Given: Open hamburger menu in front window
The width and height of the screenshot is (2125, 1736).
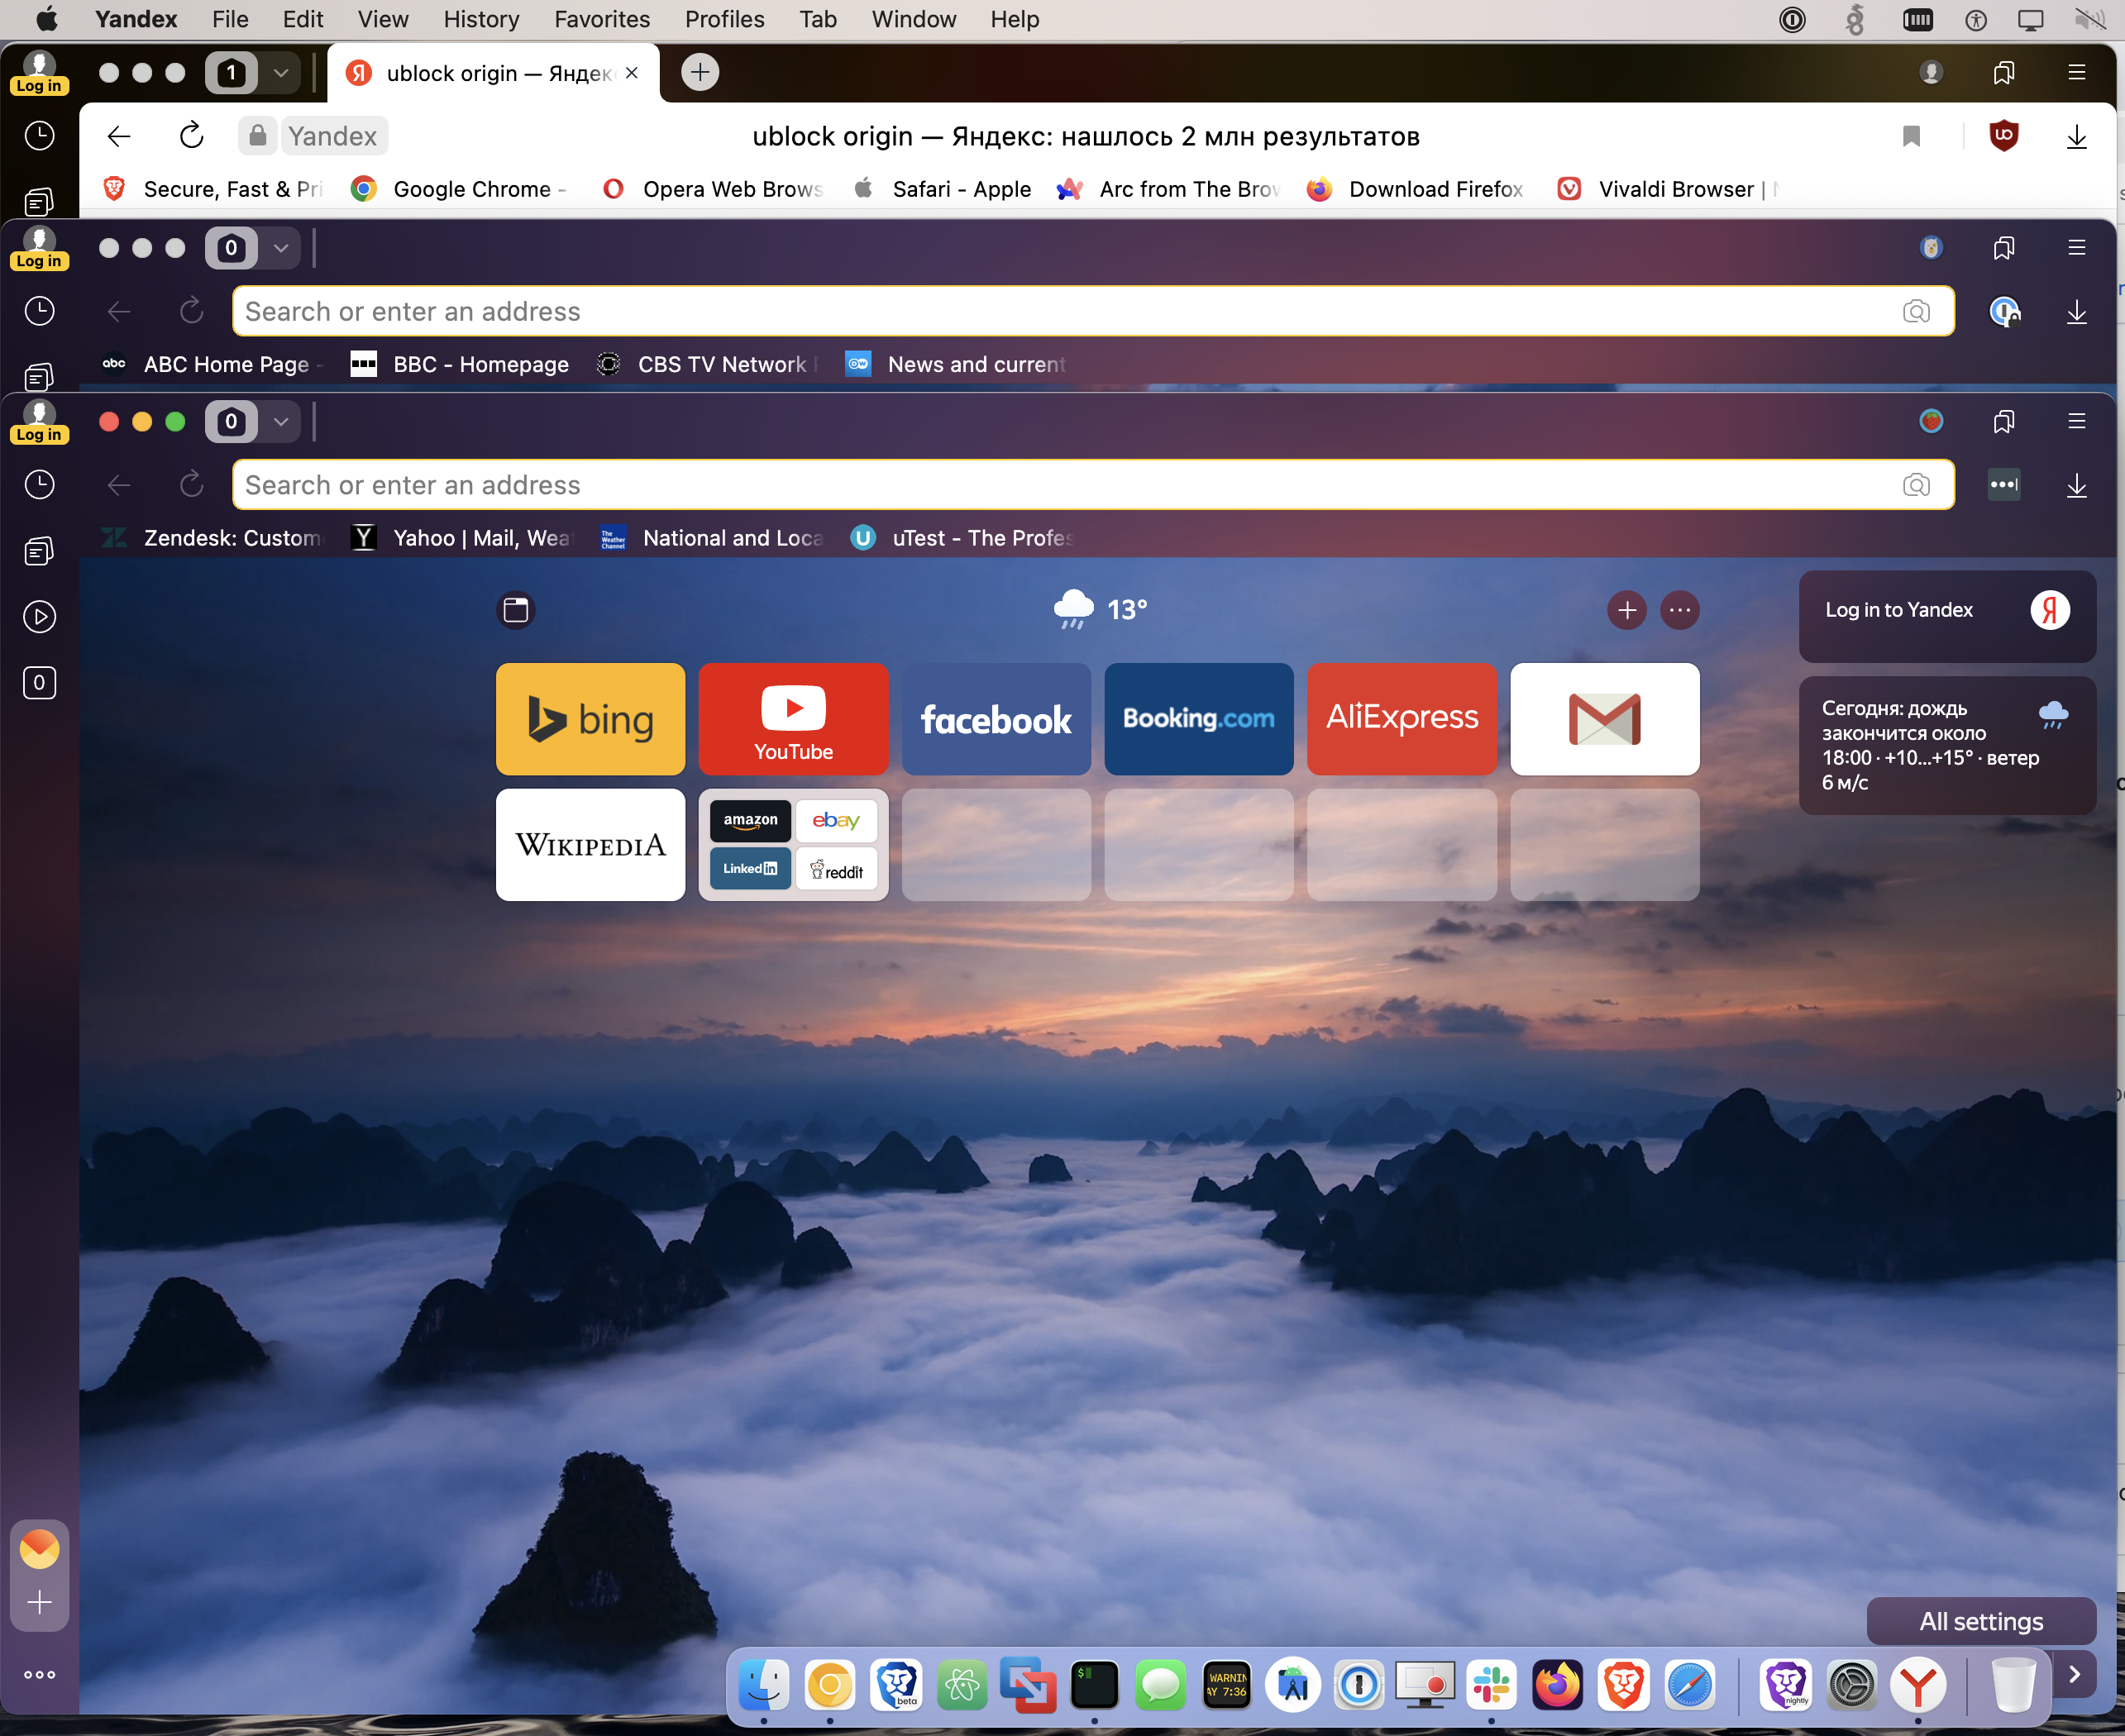Looking at the screenshot, I should pyautogui.click(x=2076, y=421).
